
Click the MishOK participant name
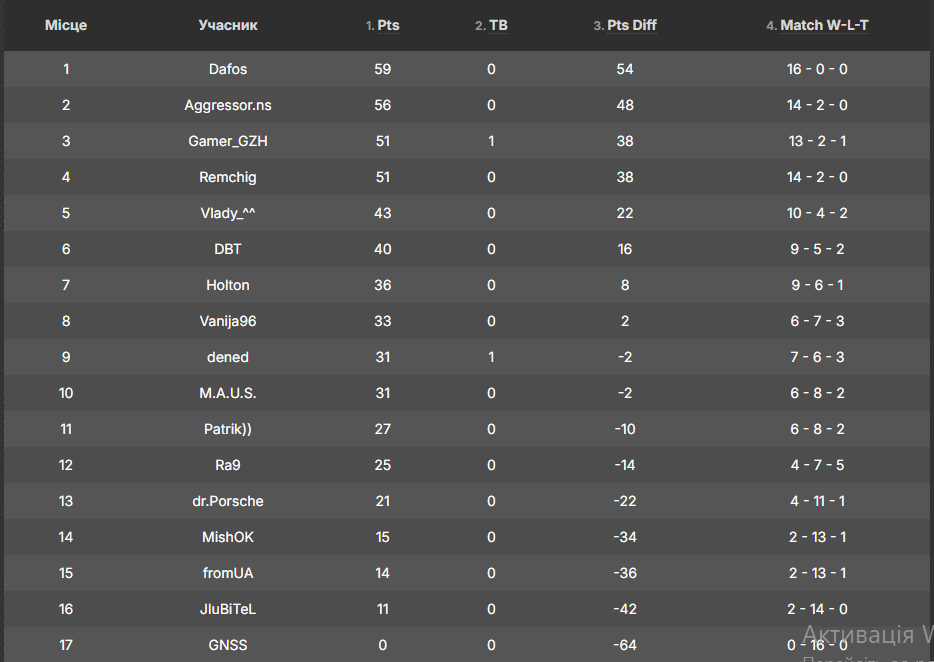point(228,537)
